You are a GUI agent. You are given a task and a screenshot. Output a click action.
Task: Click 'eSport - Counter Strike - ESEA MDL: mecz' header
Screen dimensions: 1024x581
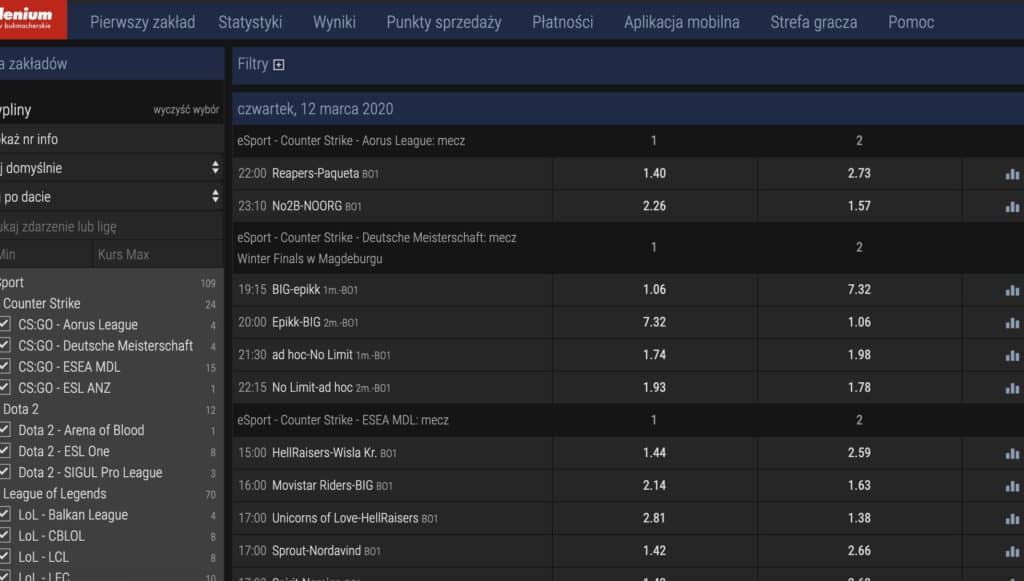click(343, 420)
